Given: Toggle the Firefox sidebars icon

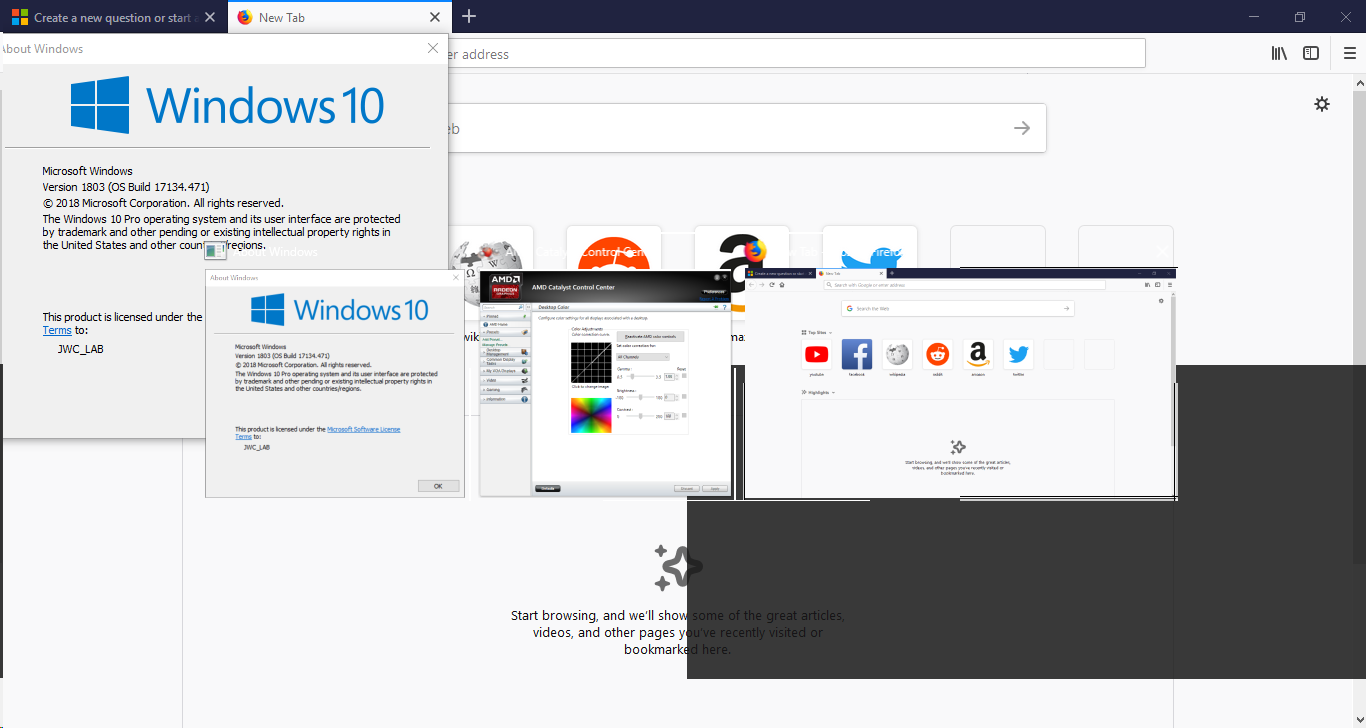Looking at the screenshot, I should 1311,54.
